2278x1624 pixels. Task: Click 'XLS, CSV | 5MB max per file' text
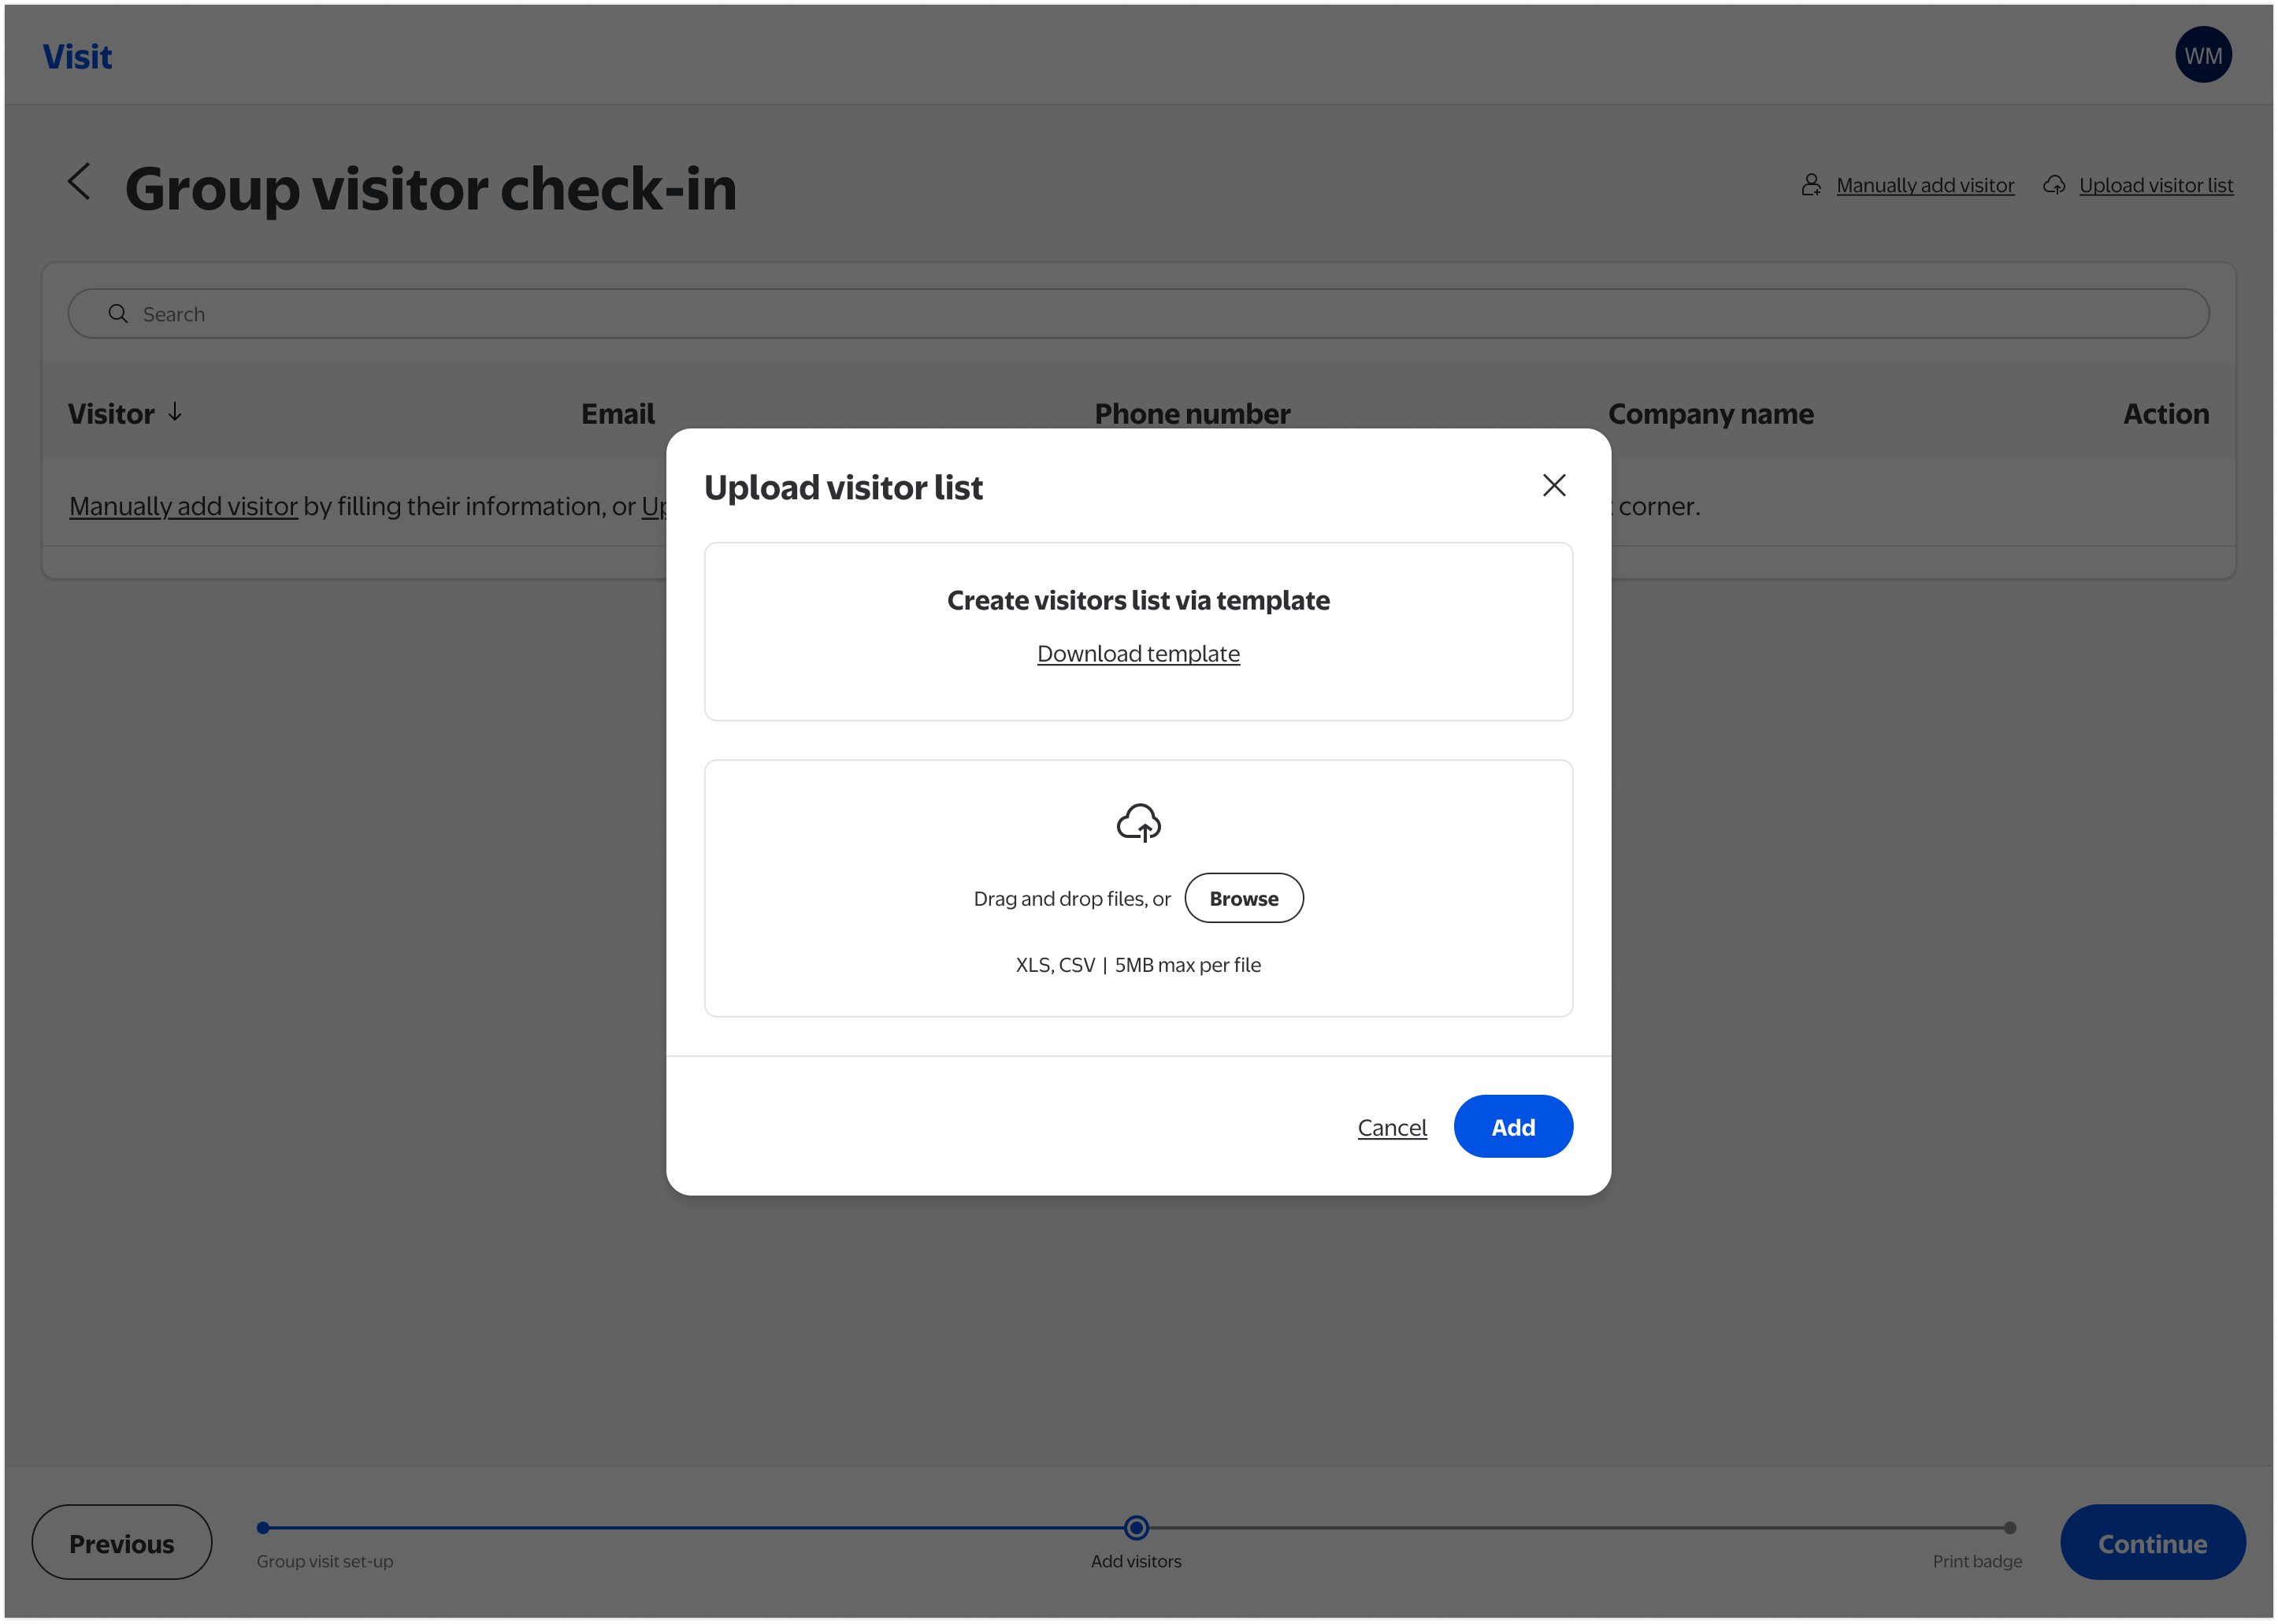1138,965
